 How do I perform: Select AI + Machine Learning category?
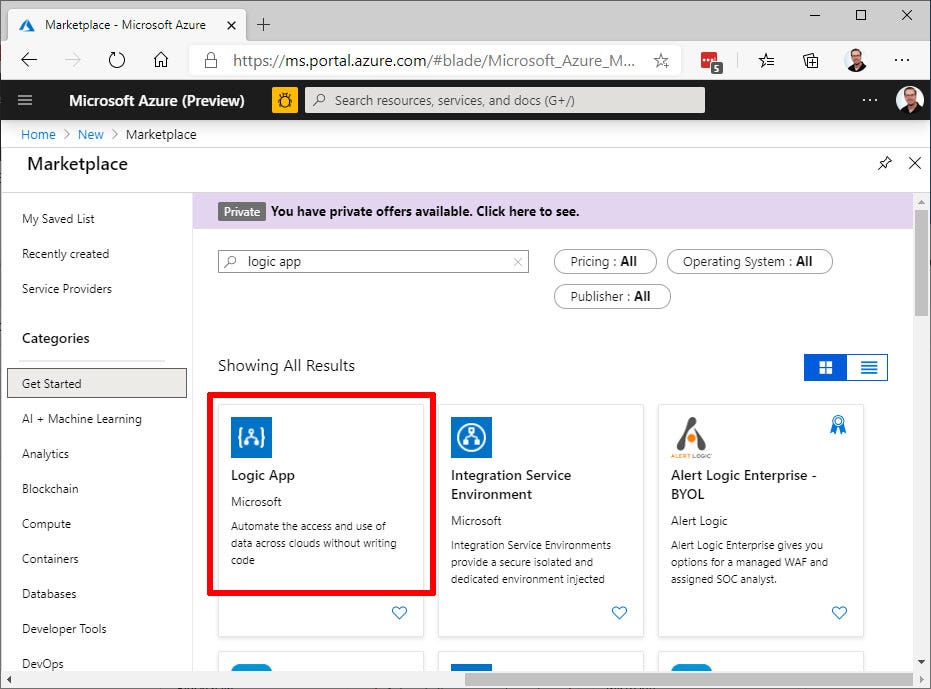82,419
